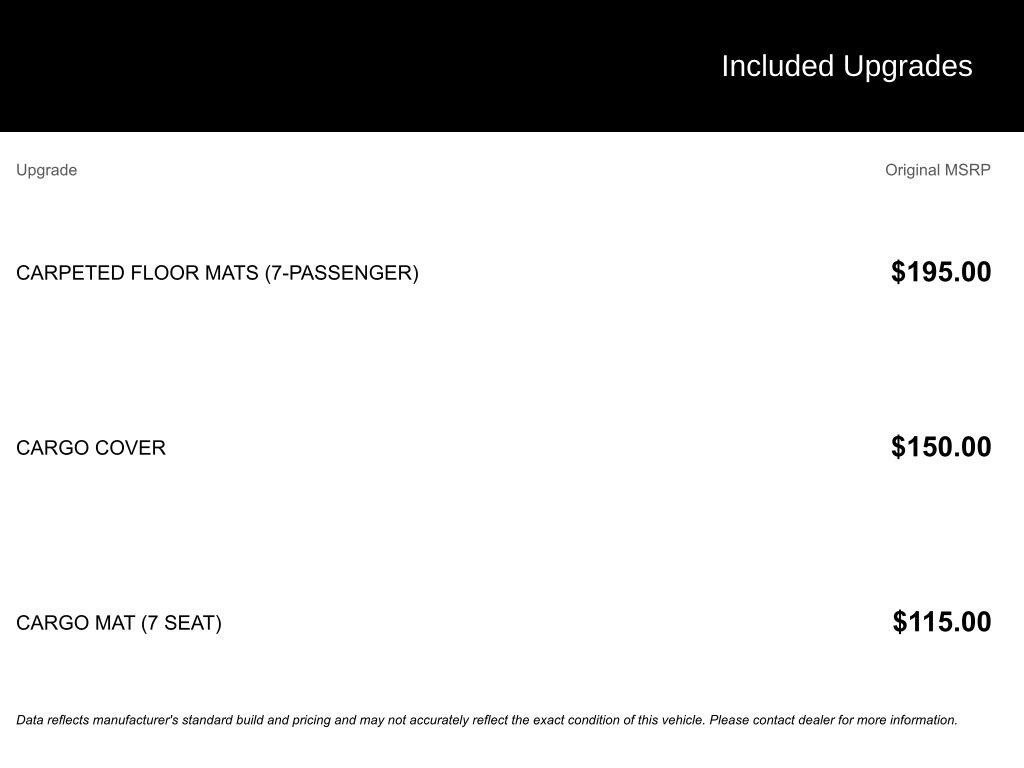The image size is (1024, 768).
Task: Click the word "Included" in the black banner
Action: pyautogui.click(x=777, y=66)
